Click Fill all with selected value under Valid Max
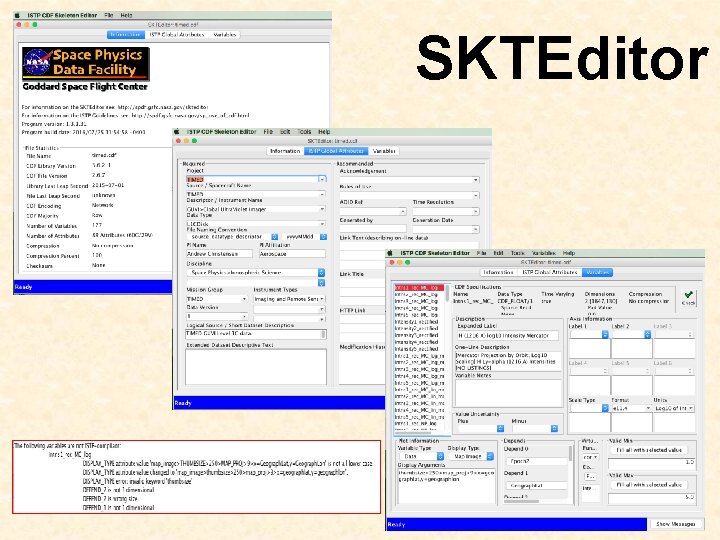Image resolution: width=720 pixels, height=540 pixels. point(649,484)
